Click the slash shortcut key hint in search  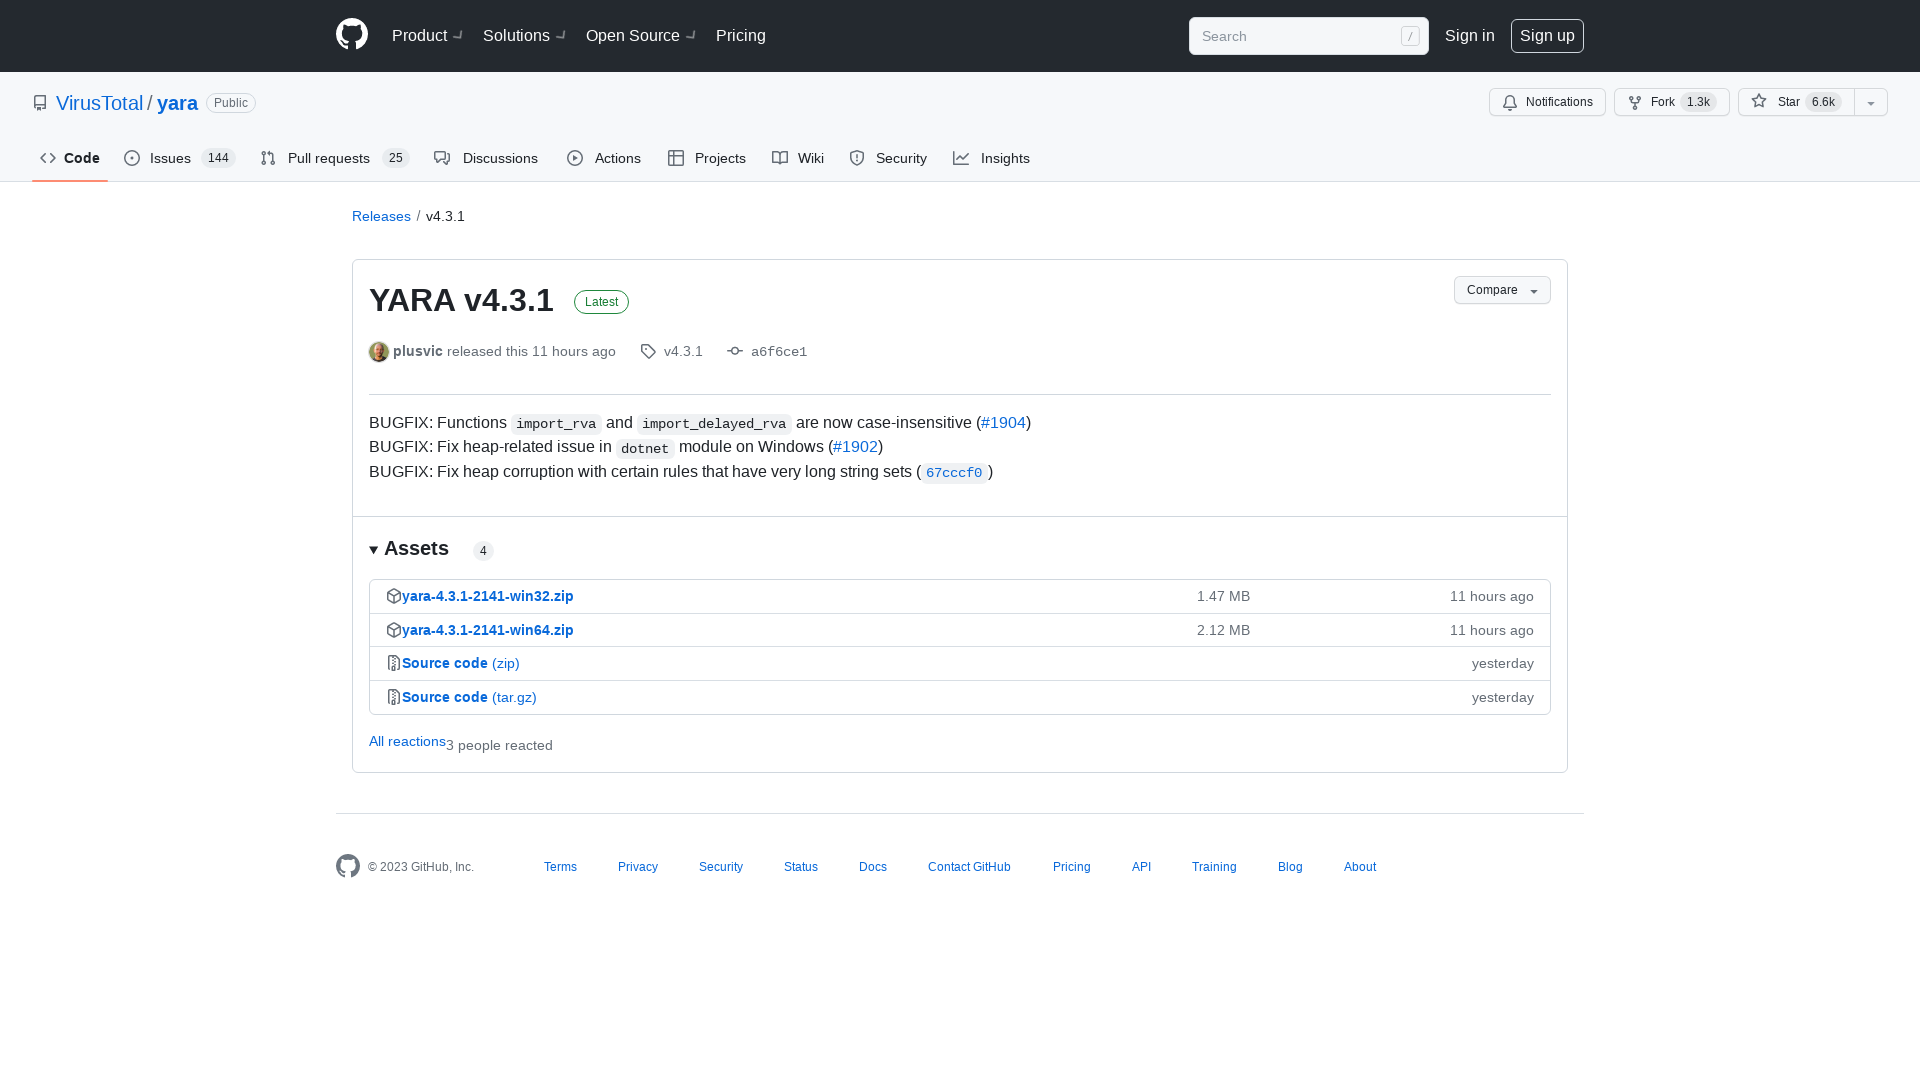[x=1410, y=36]
